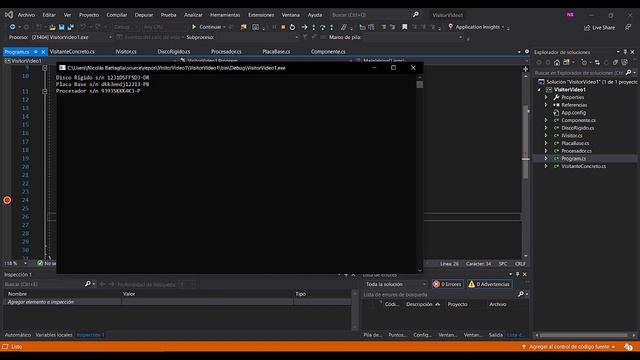This screenshot has width=640, height=360.
Task: Collapse the code region at line 11
Action: pyautogui.click(x=45, y=91)
